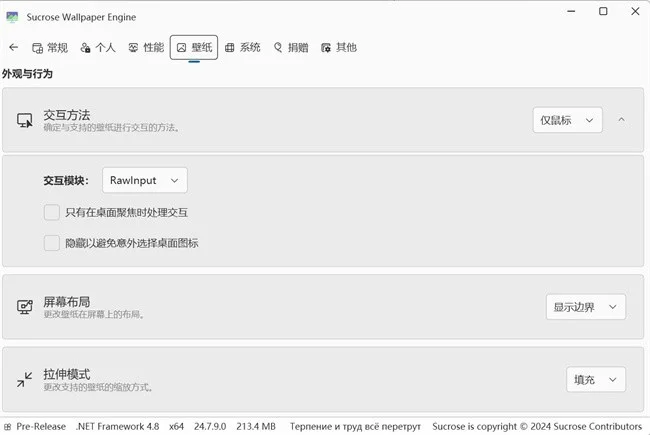Image resolution: width=650 pixels, height=435 pixels.
Task: Select the 壁纸 (Wallpaper) tab
Action: point(194,48)
